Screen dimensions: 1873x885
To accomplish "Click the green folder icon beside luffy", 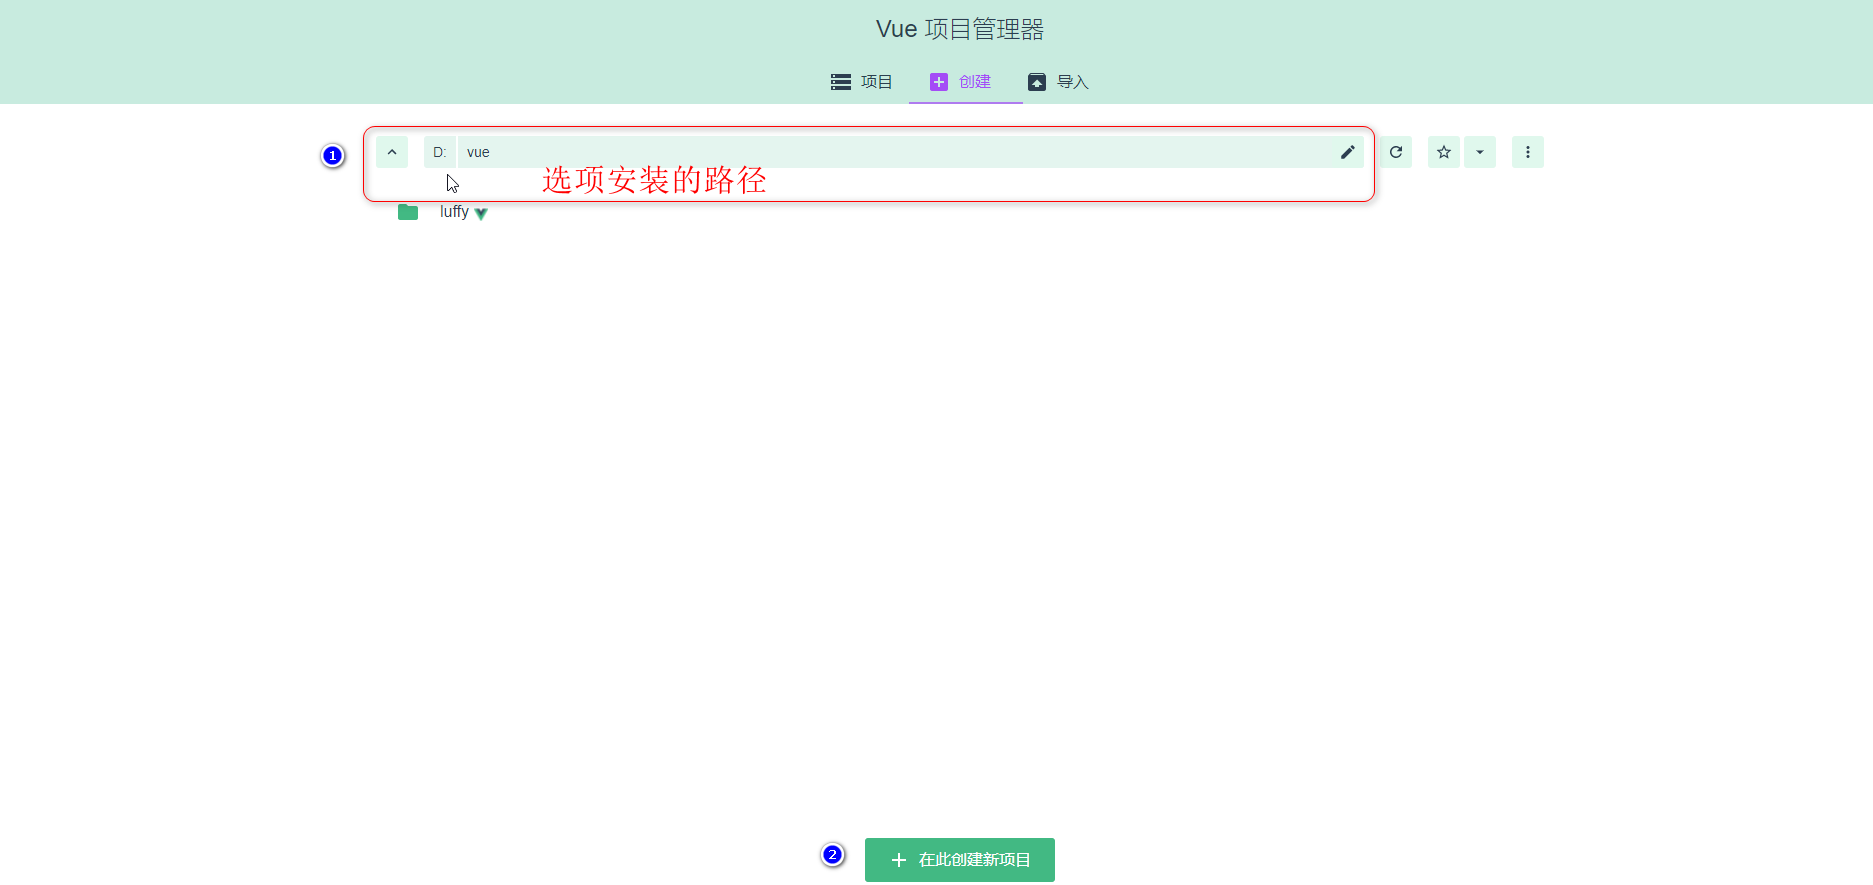I will pyautogui.click(x=408, y=212).
